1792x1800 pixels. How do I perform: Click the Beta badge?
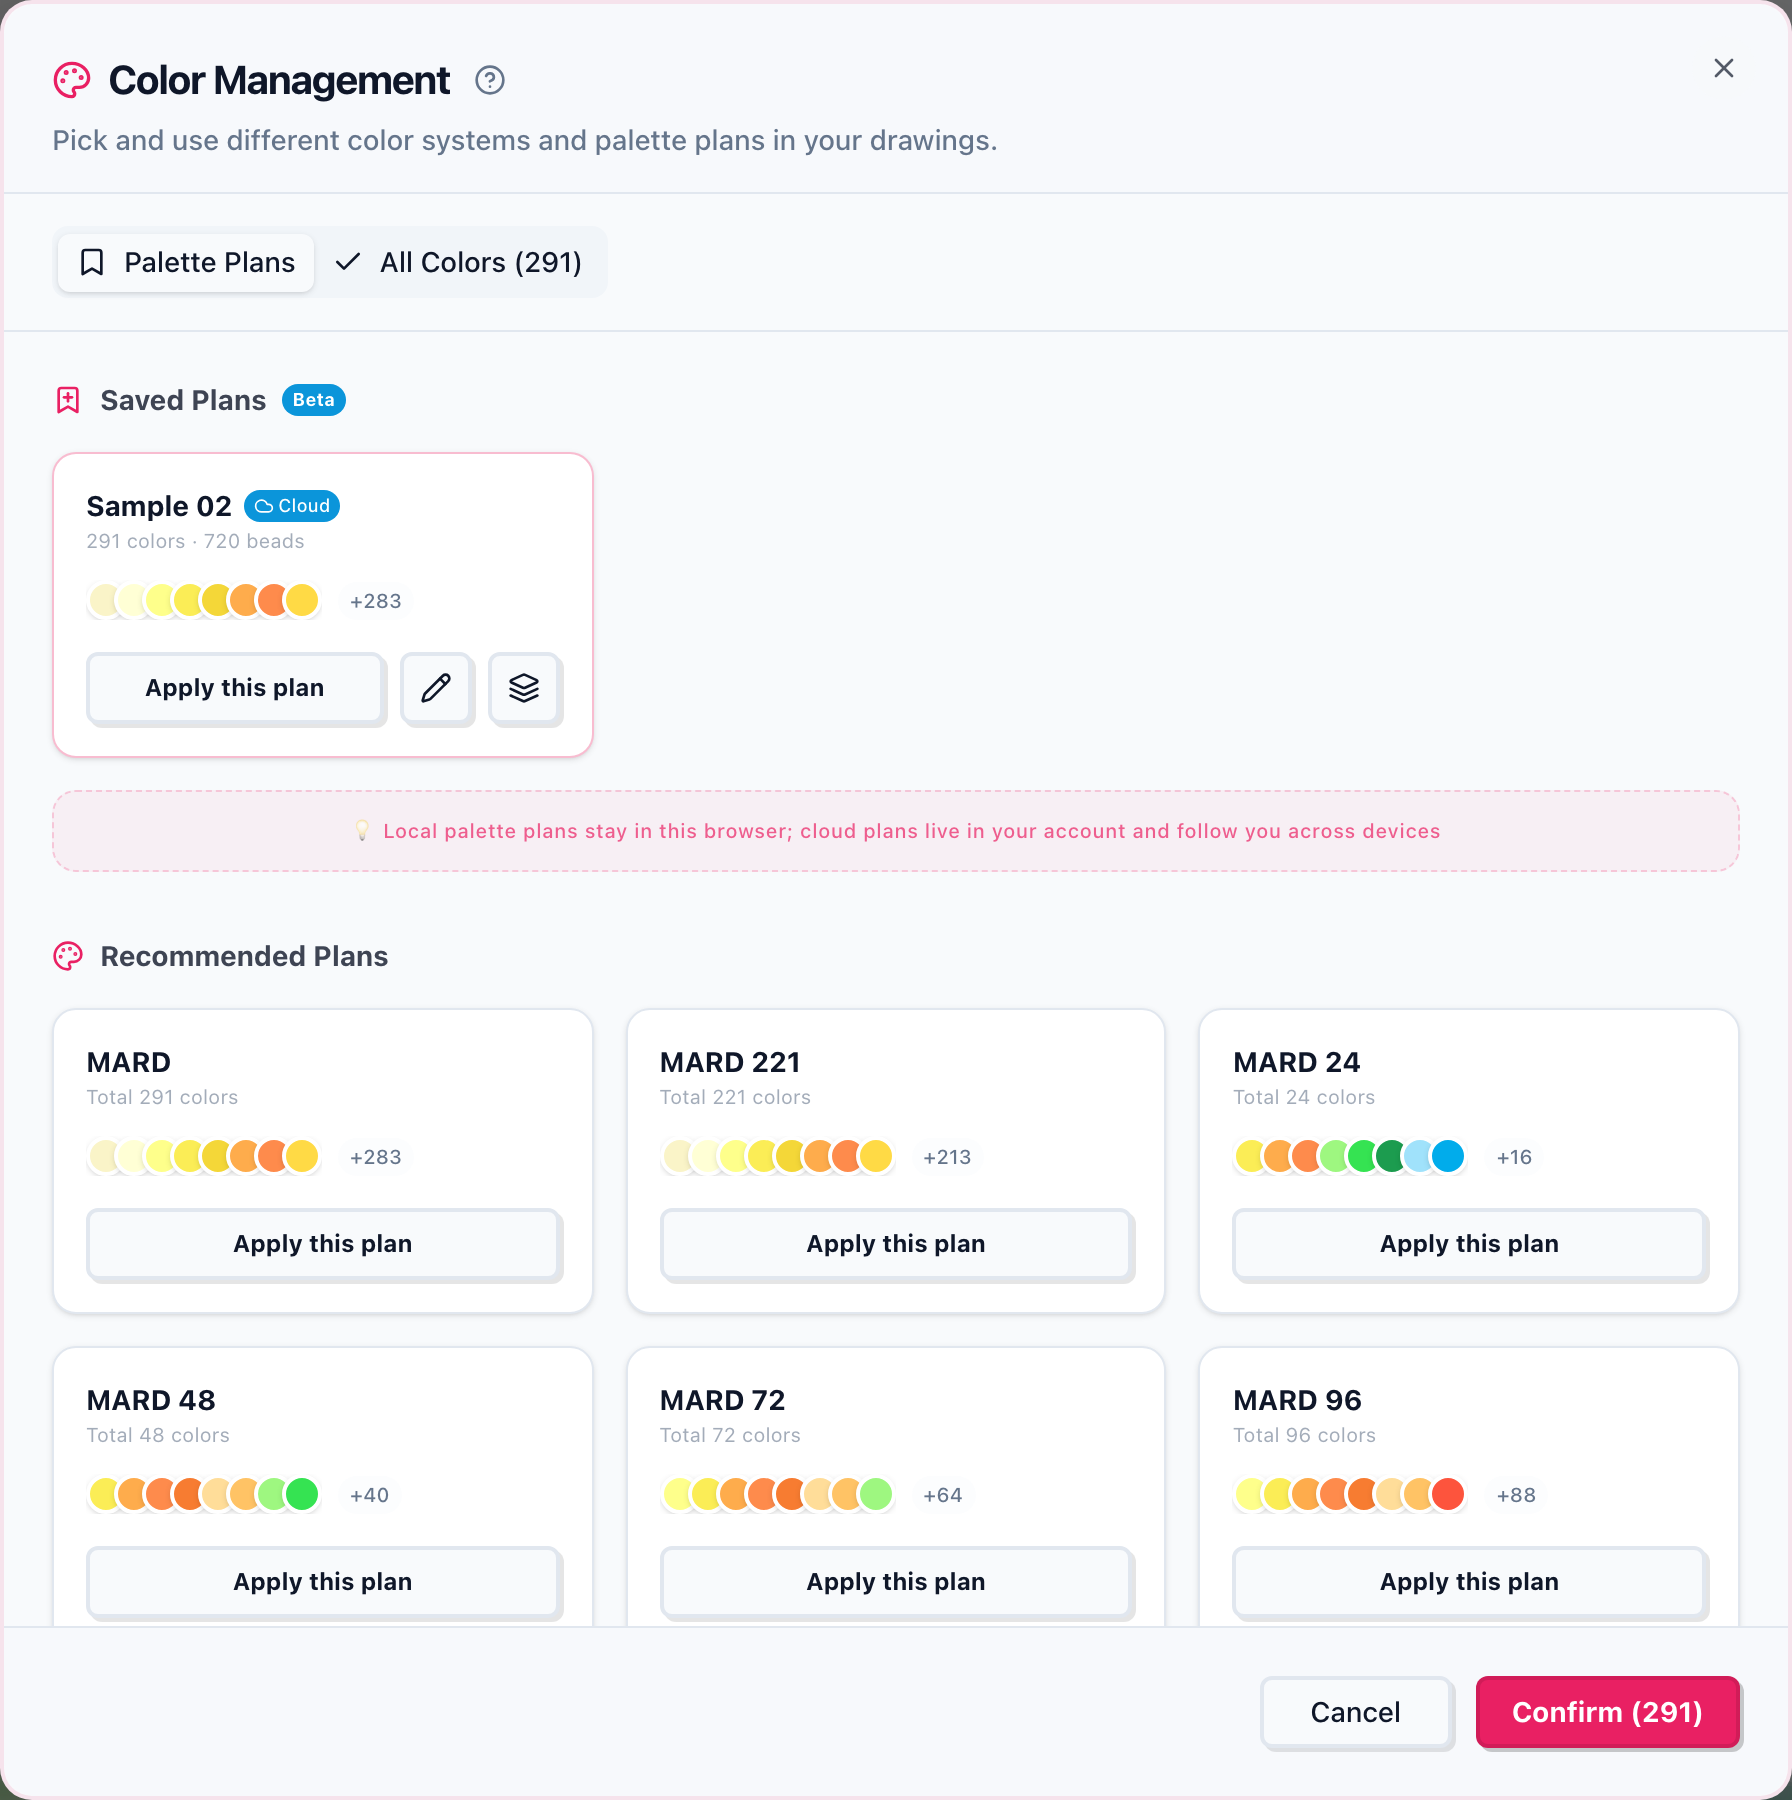click(x=314, y=400)
